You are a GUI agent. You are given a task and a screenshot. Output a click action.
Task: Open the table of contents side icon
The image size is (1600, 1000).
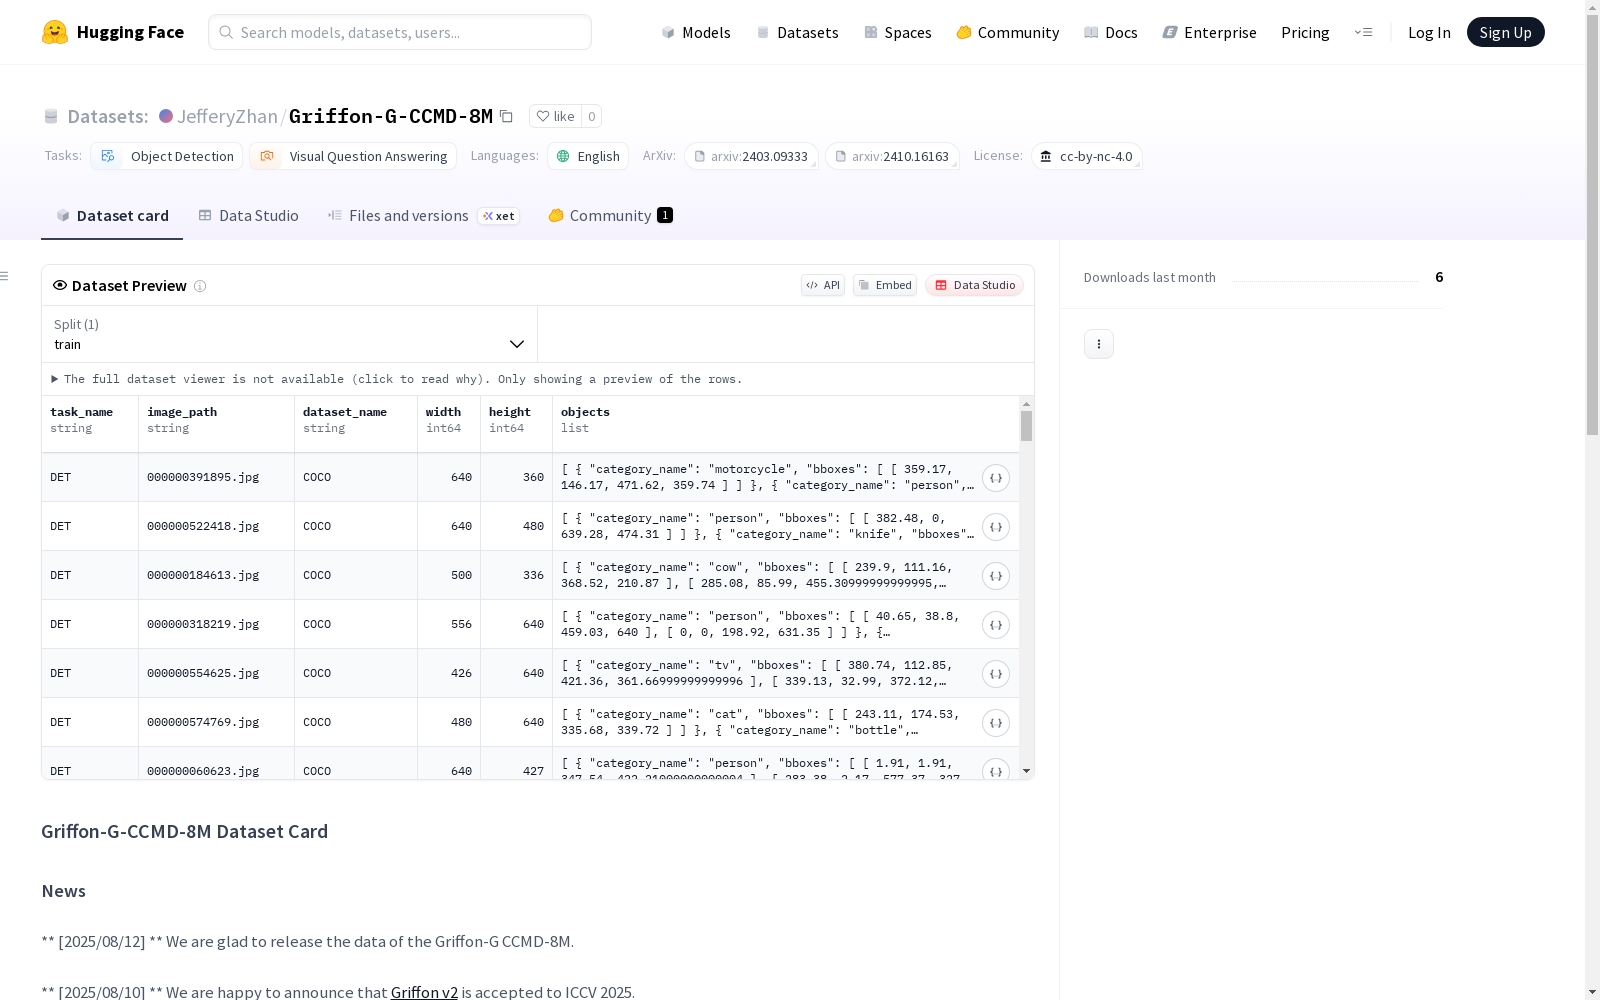(x=5, y=276)
